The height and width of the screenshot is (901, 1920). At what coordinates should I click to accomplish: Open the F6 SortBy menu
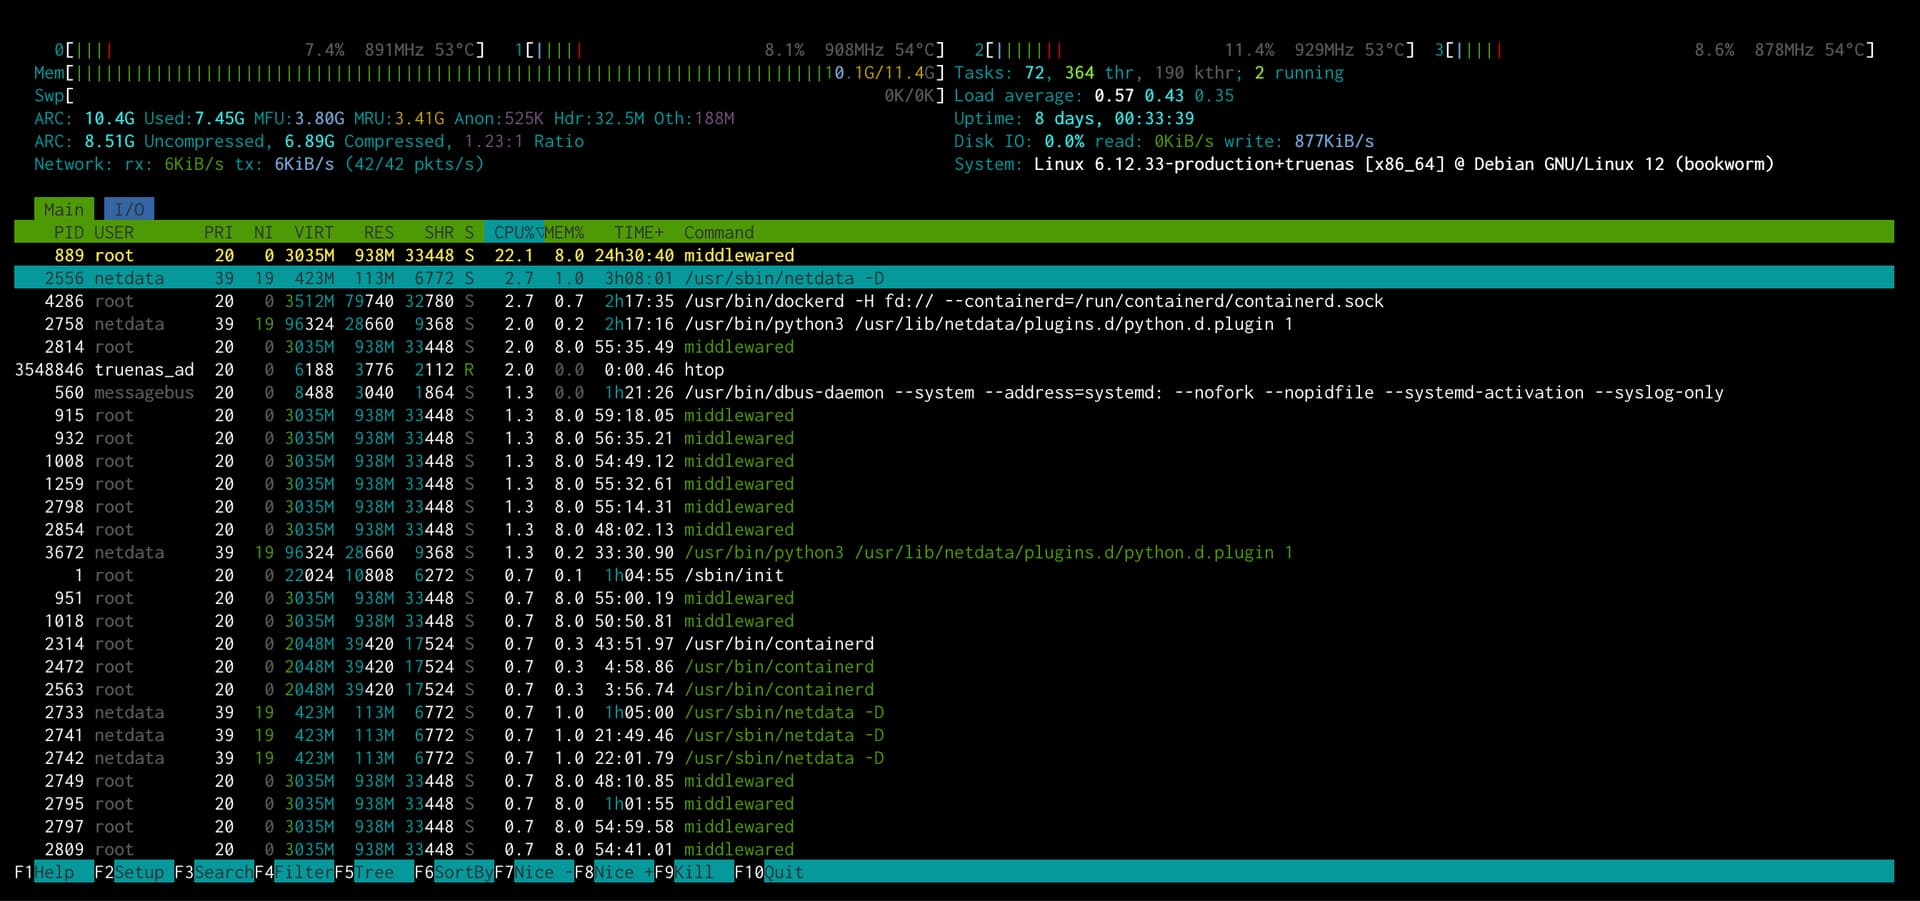tap(454, 872)
